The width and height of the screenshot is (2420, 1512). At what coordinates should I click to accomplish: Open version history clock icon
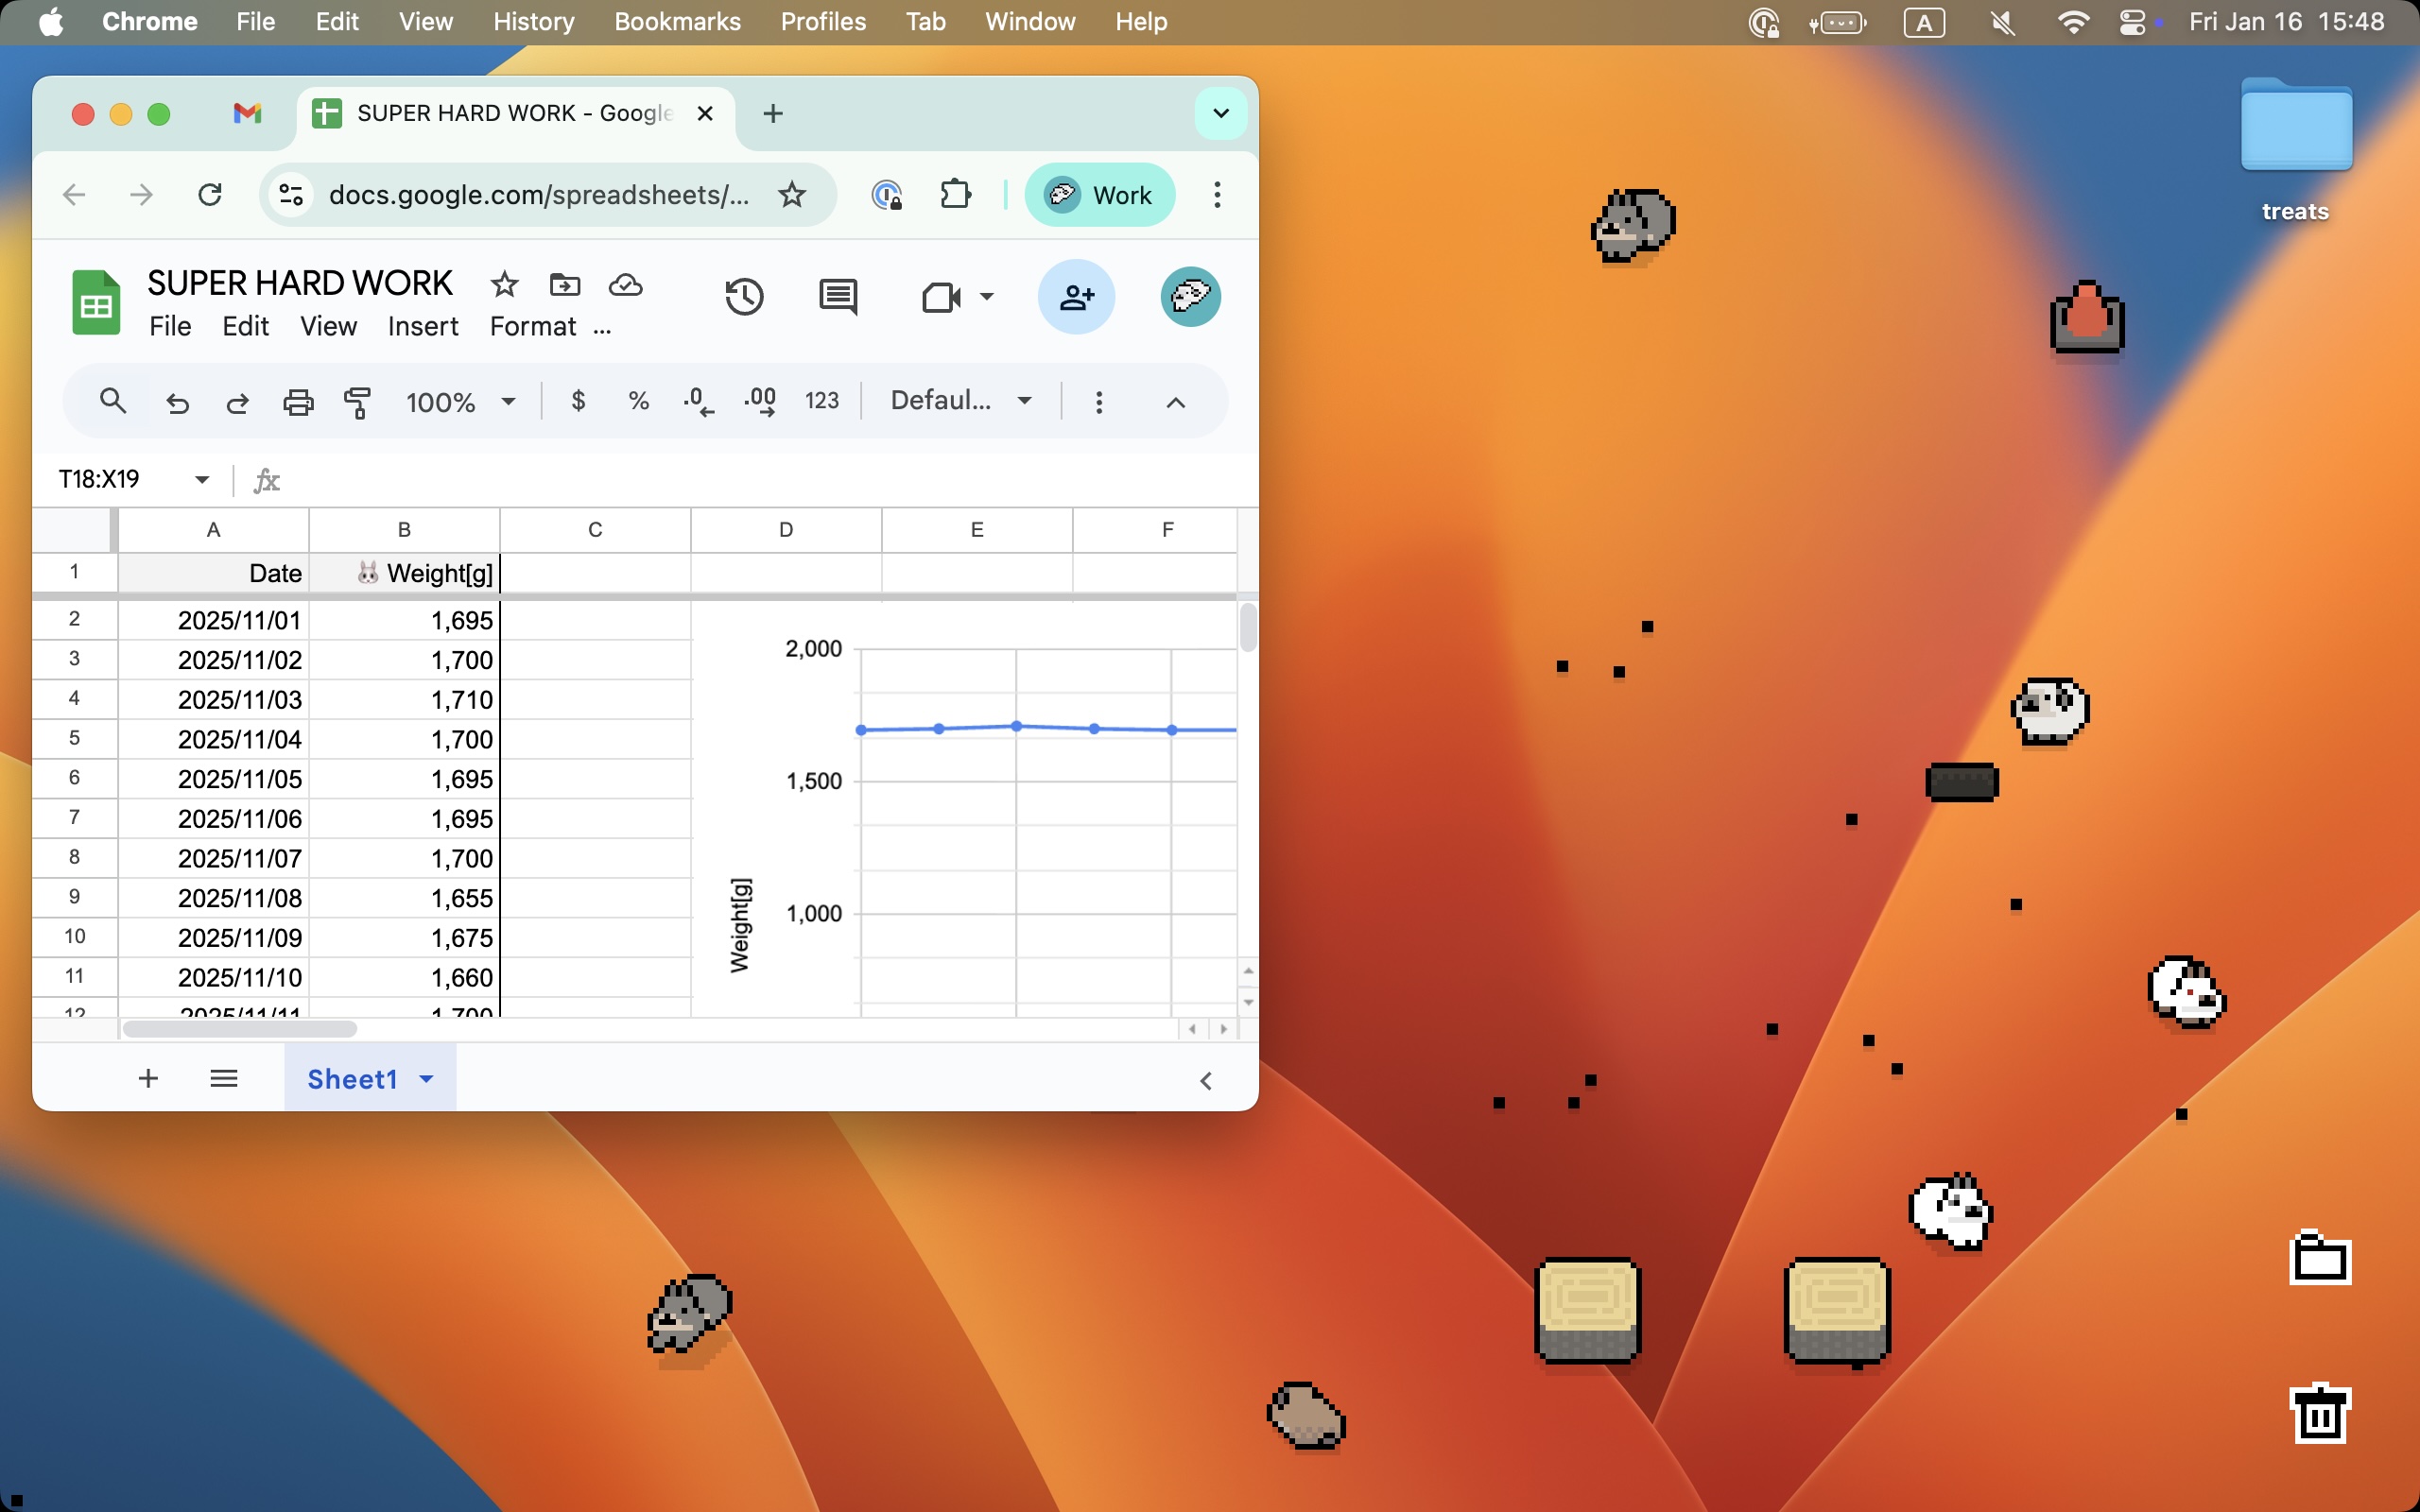coord(744,297)
